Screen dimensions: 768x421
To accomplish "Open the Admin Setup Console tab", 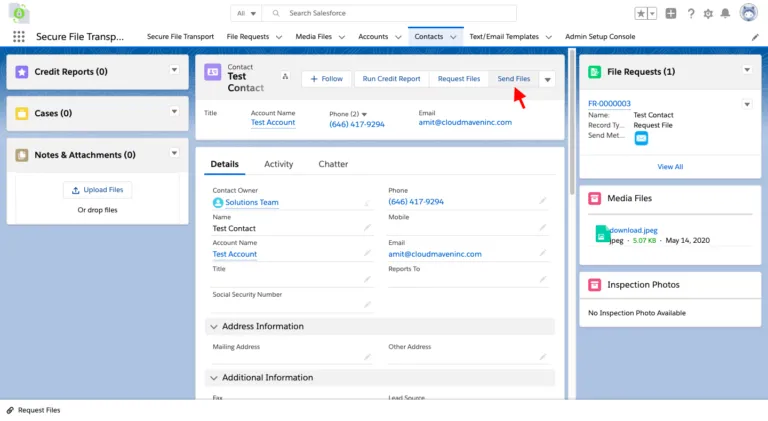I will [x=600, y=37].
